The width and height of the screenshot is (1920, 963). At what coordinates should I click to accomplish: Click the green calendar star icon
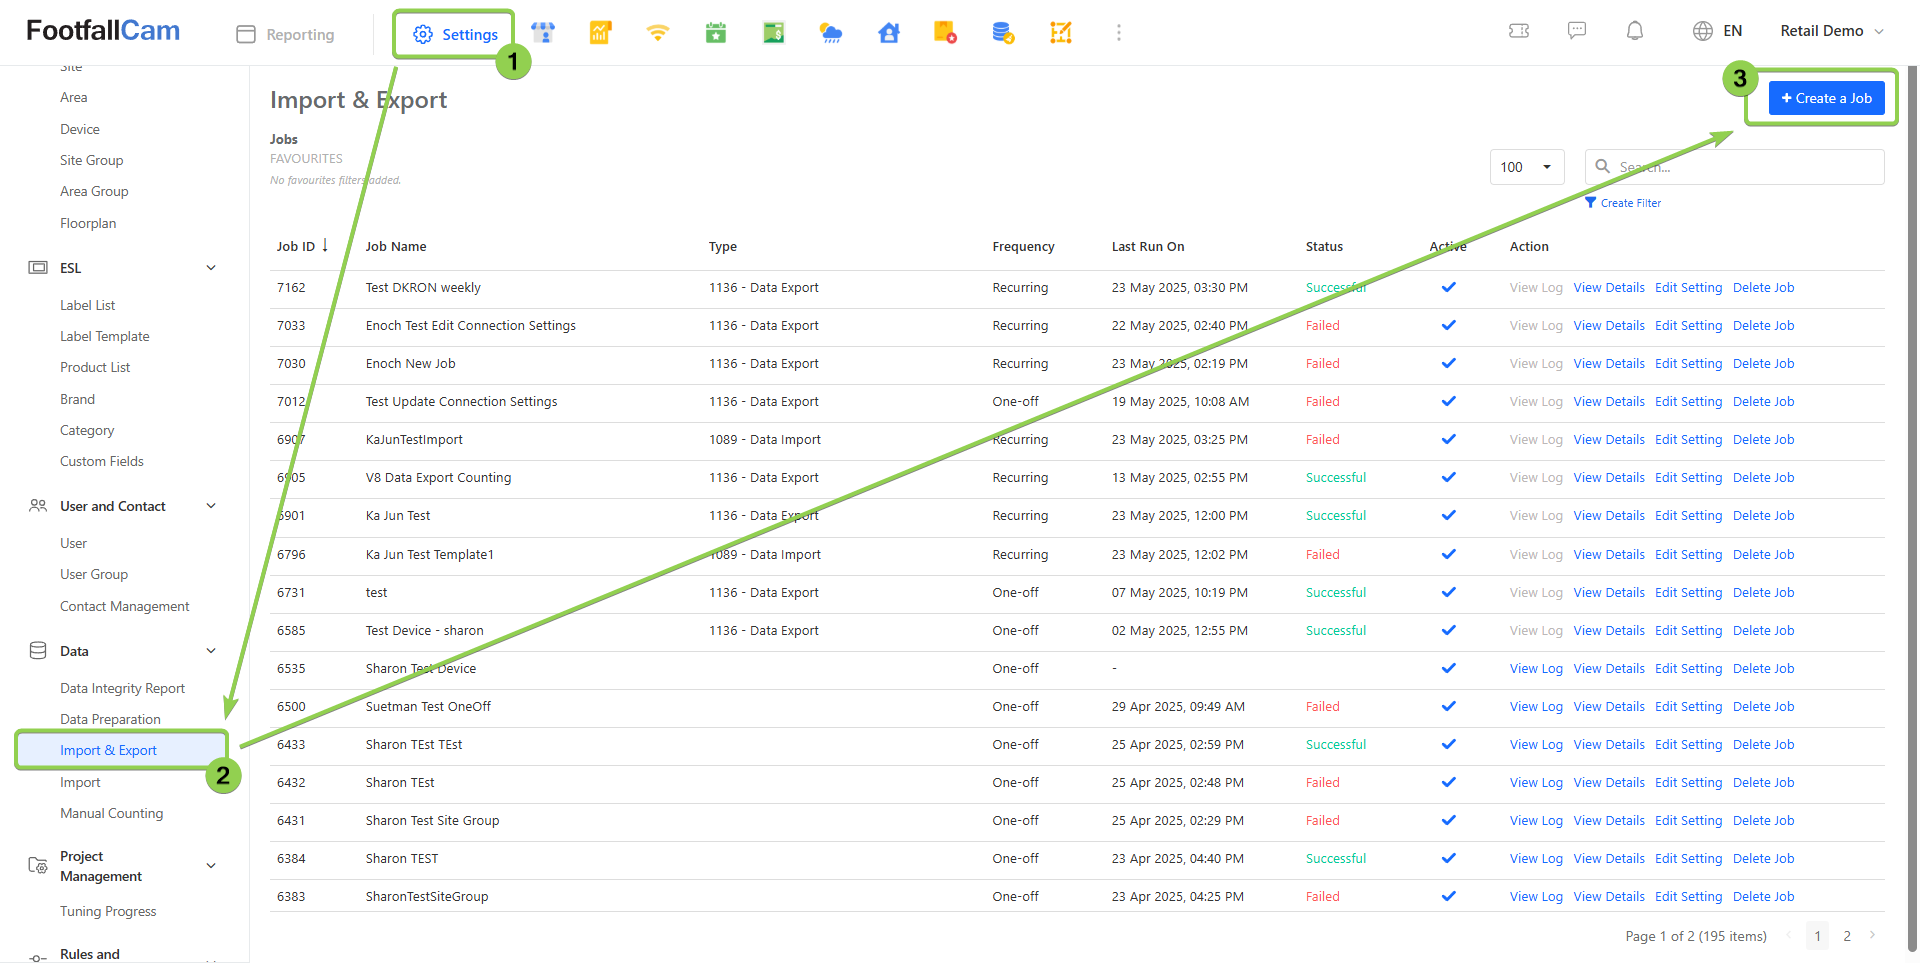[716, 33]
